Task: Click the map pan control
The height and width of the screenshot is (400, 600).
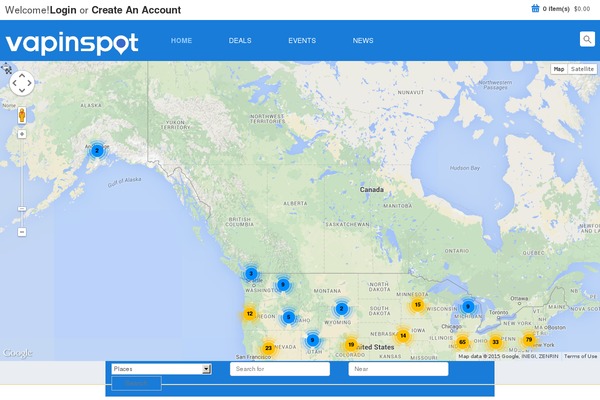Action: (x=22, y=83)
